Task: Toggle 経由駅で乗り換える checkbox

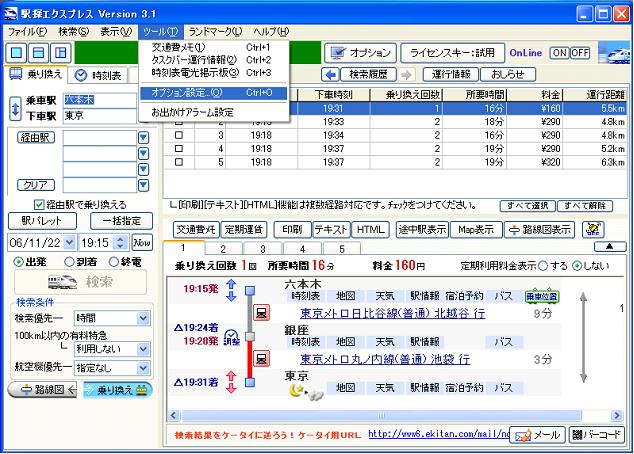Action: [x=39, y=205]
